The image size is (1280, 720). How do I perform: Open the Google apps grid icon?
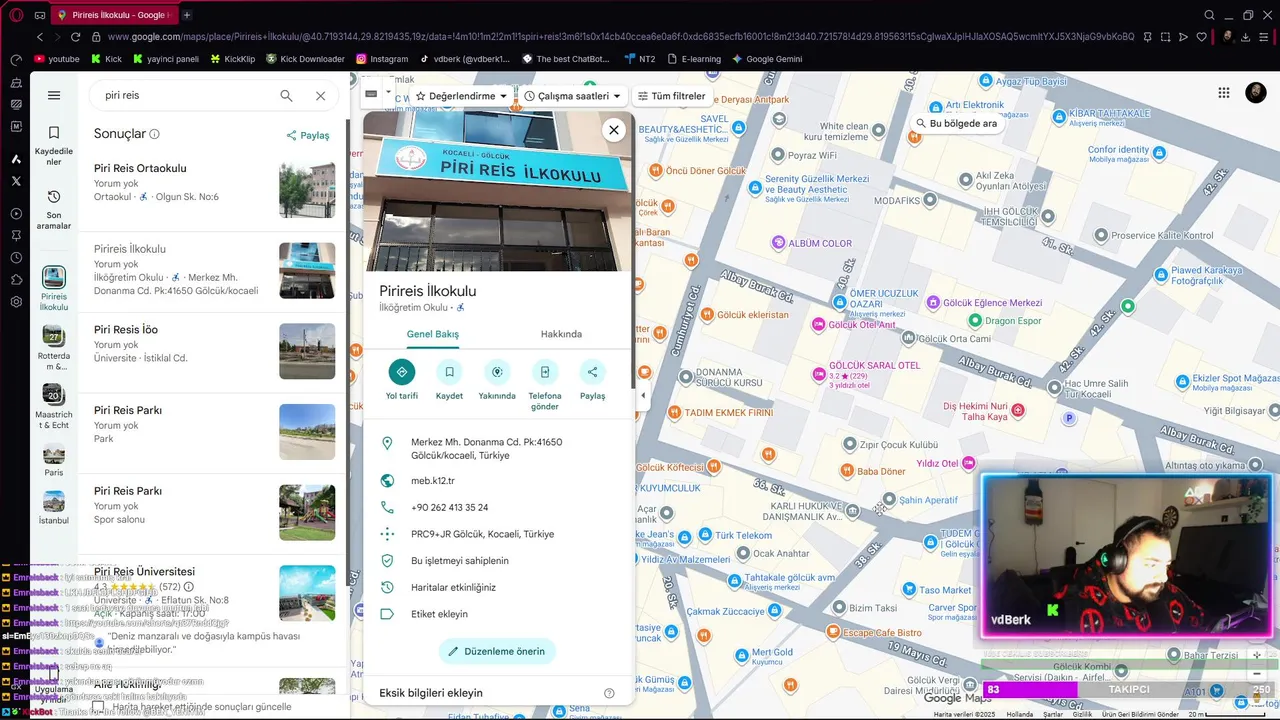(x=1224, y=93)
